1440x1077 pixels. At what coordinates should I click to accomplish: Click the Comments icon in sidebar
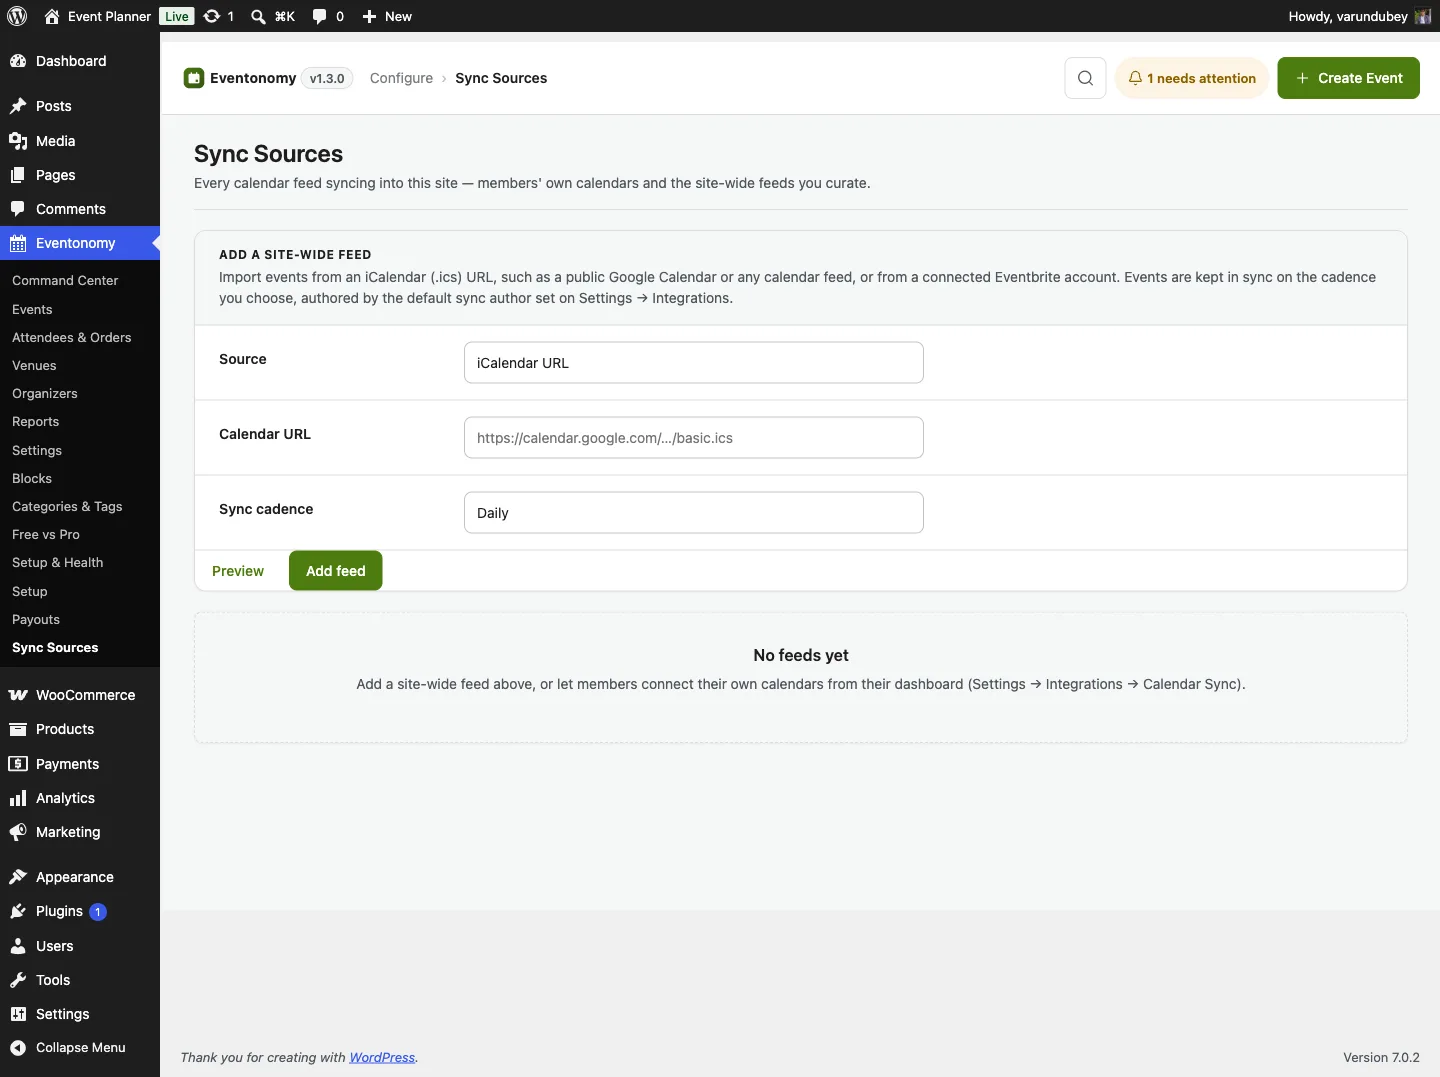coord(18,209)
